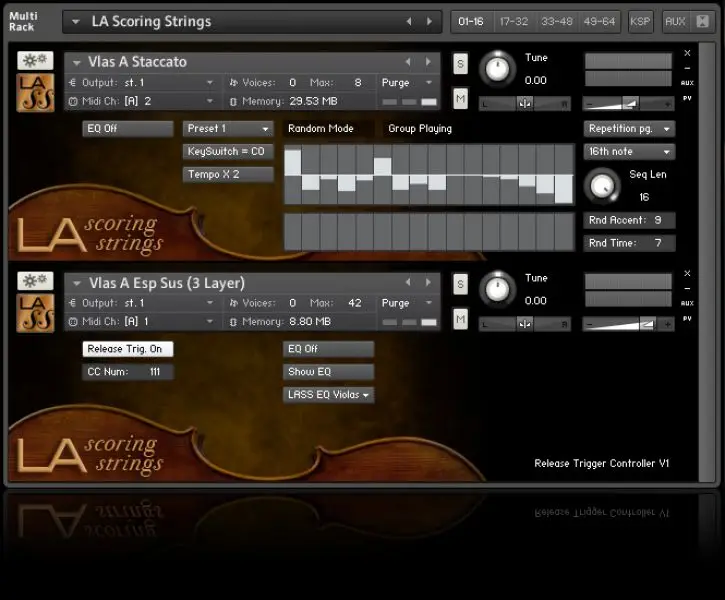Load previous instrument for Vlas A Staccato
Image resolution: width=725 pixels, height=600 pixels.
click(x=408, y=61)
